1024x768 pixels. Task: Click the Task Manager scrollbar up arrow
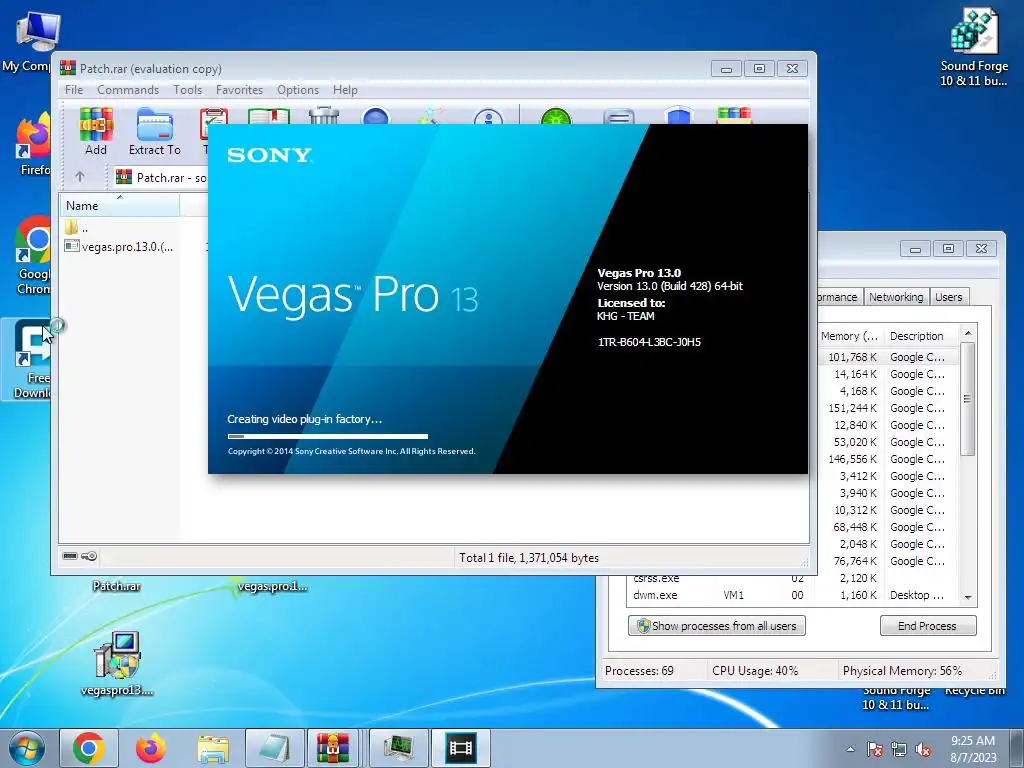[968, 333]
